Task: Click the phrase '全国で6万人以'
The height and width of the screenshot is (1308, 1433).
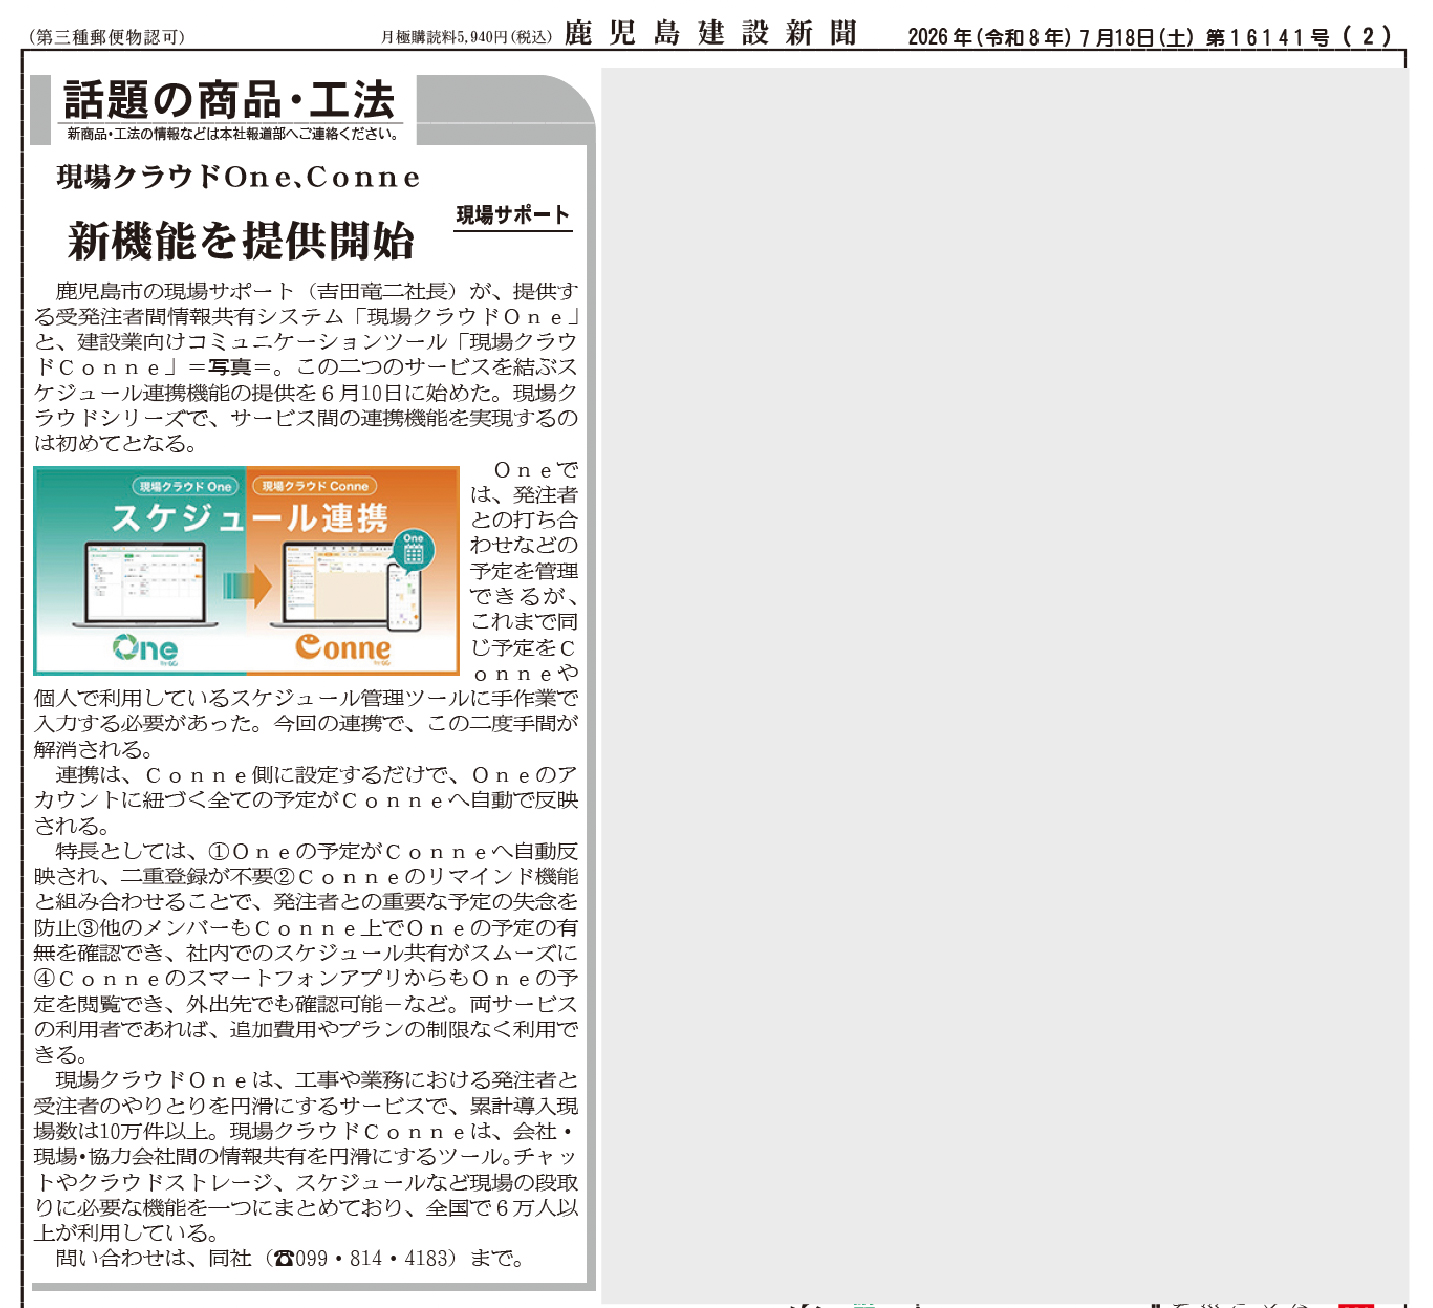Action: 502,1207
